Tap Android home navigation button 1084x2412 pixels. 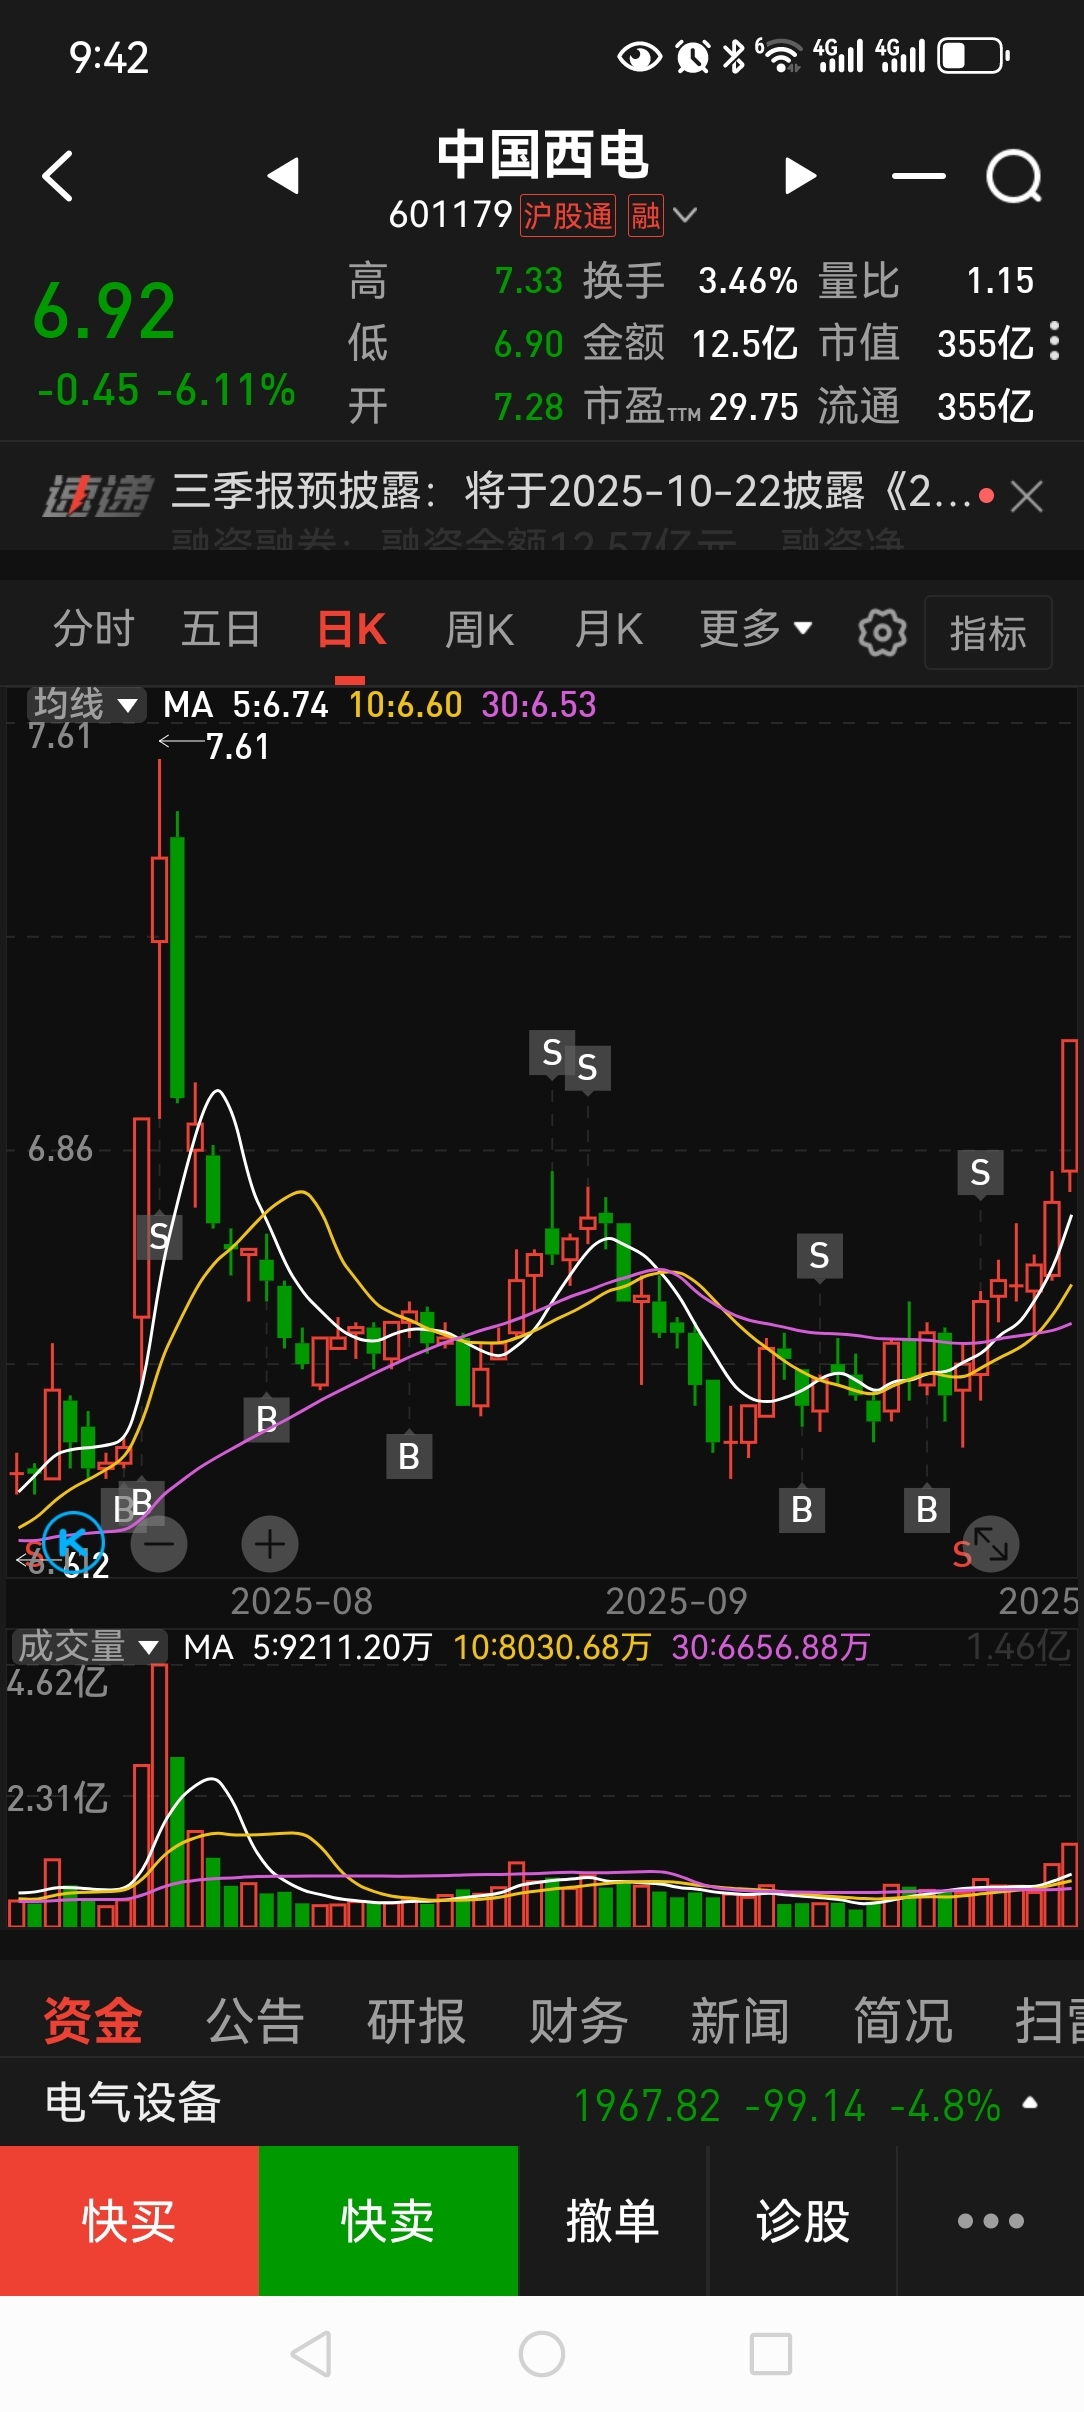542,2353
